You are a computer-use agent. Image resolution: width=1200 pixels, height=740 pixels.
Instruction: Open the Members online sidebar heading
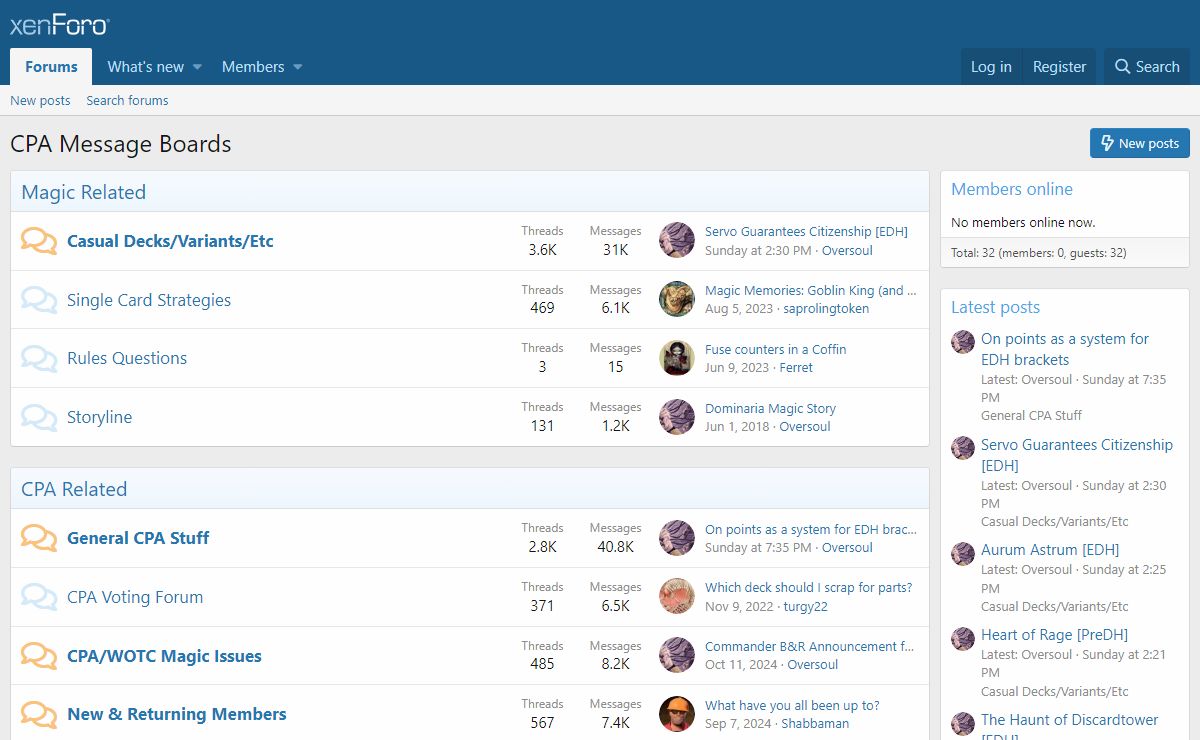point(1012,189)
